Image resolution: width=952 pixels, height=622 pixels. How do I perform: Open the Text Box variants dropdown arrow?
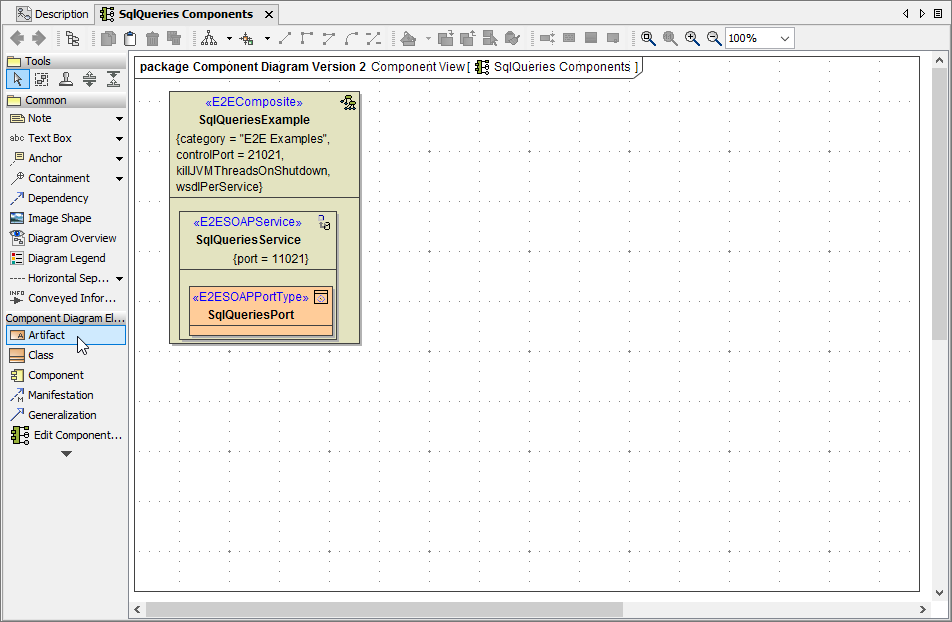pyautogui.click(x=119, y=139)
